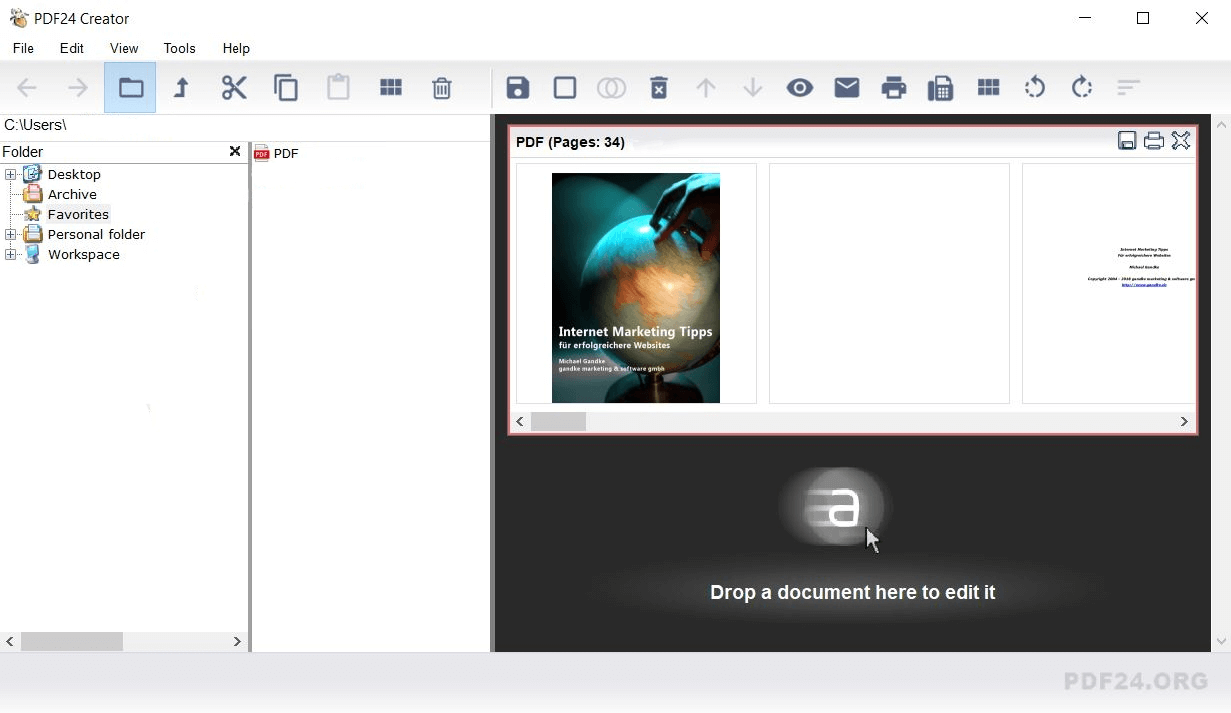Select the Internet Marketing Tipps cover thumbnail

click(x=636, y=288)
